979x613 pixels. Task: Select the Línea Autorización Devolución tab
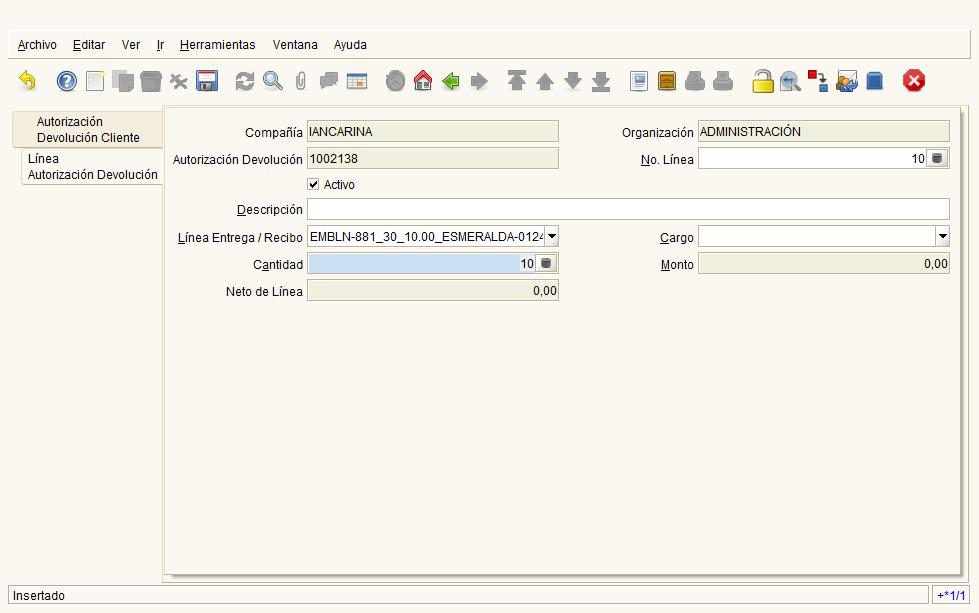(92, 167)
